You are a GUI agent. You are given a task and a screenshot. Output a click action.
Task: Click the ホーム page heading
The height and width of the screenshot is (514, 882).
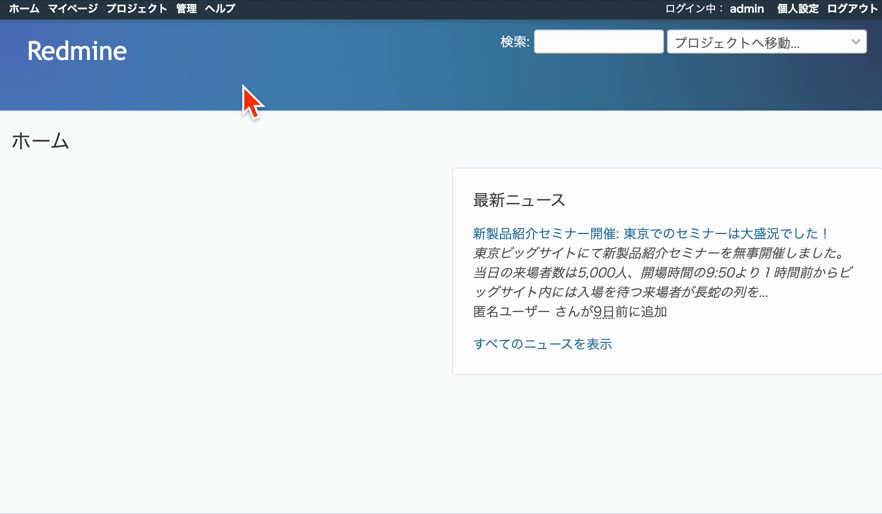pyautogui.click(x=40, y=141)
